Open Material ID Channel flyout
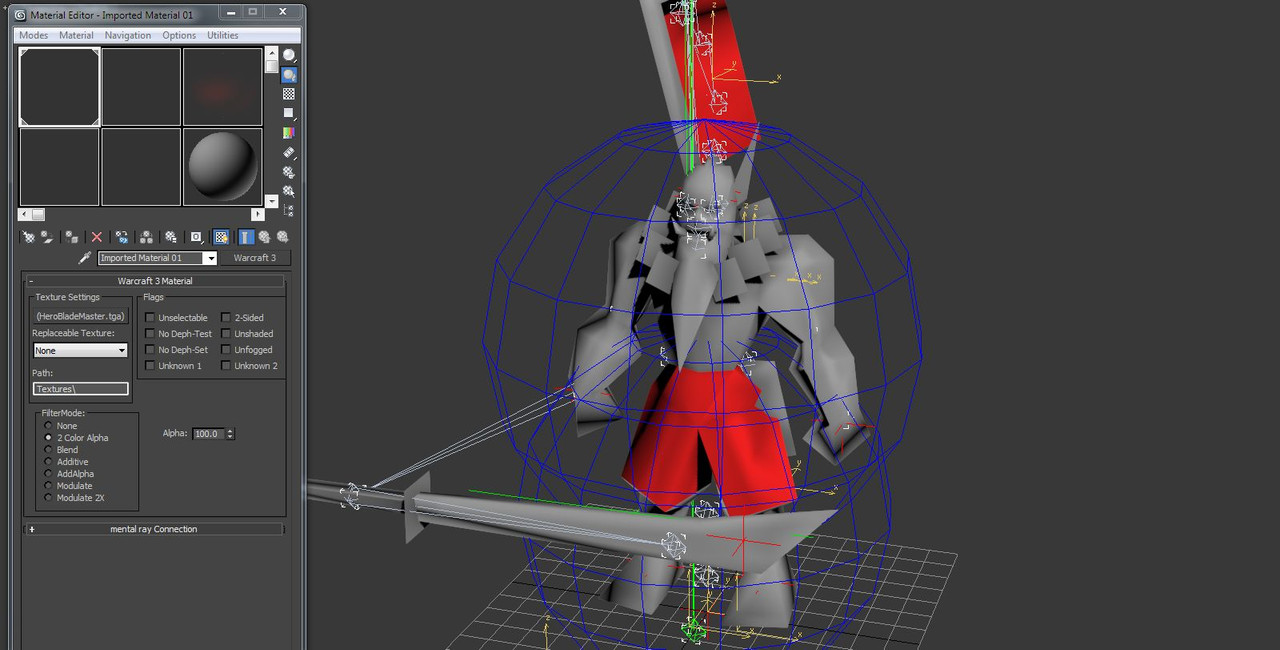The width and height of the screenshot is (1280, 650). (197, 237)
